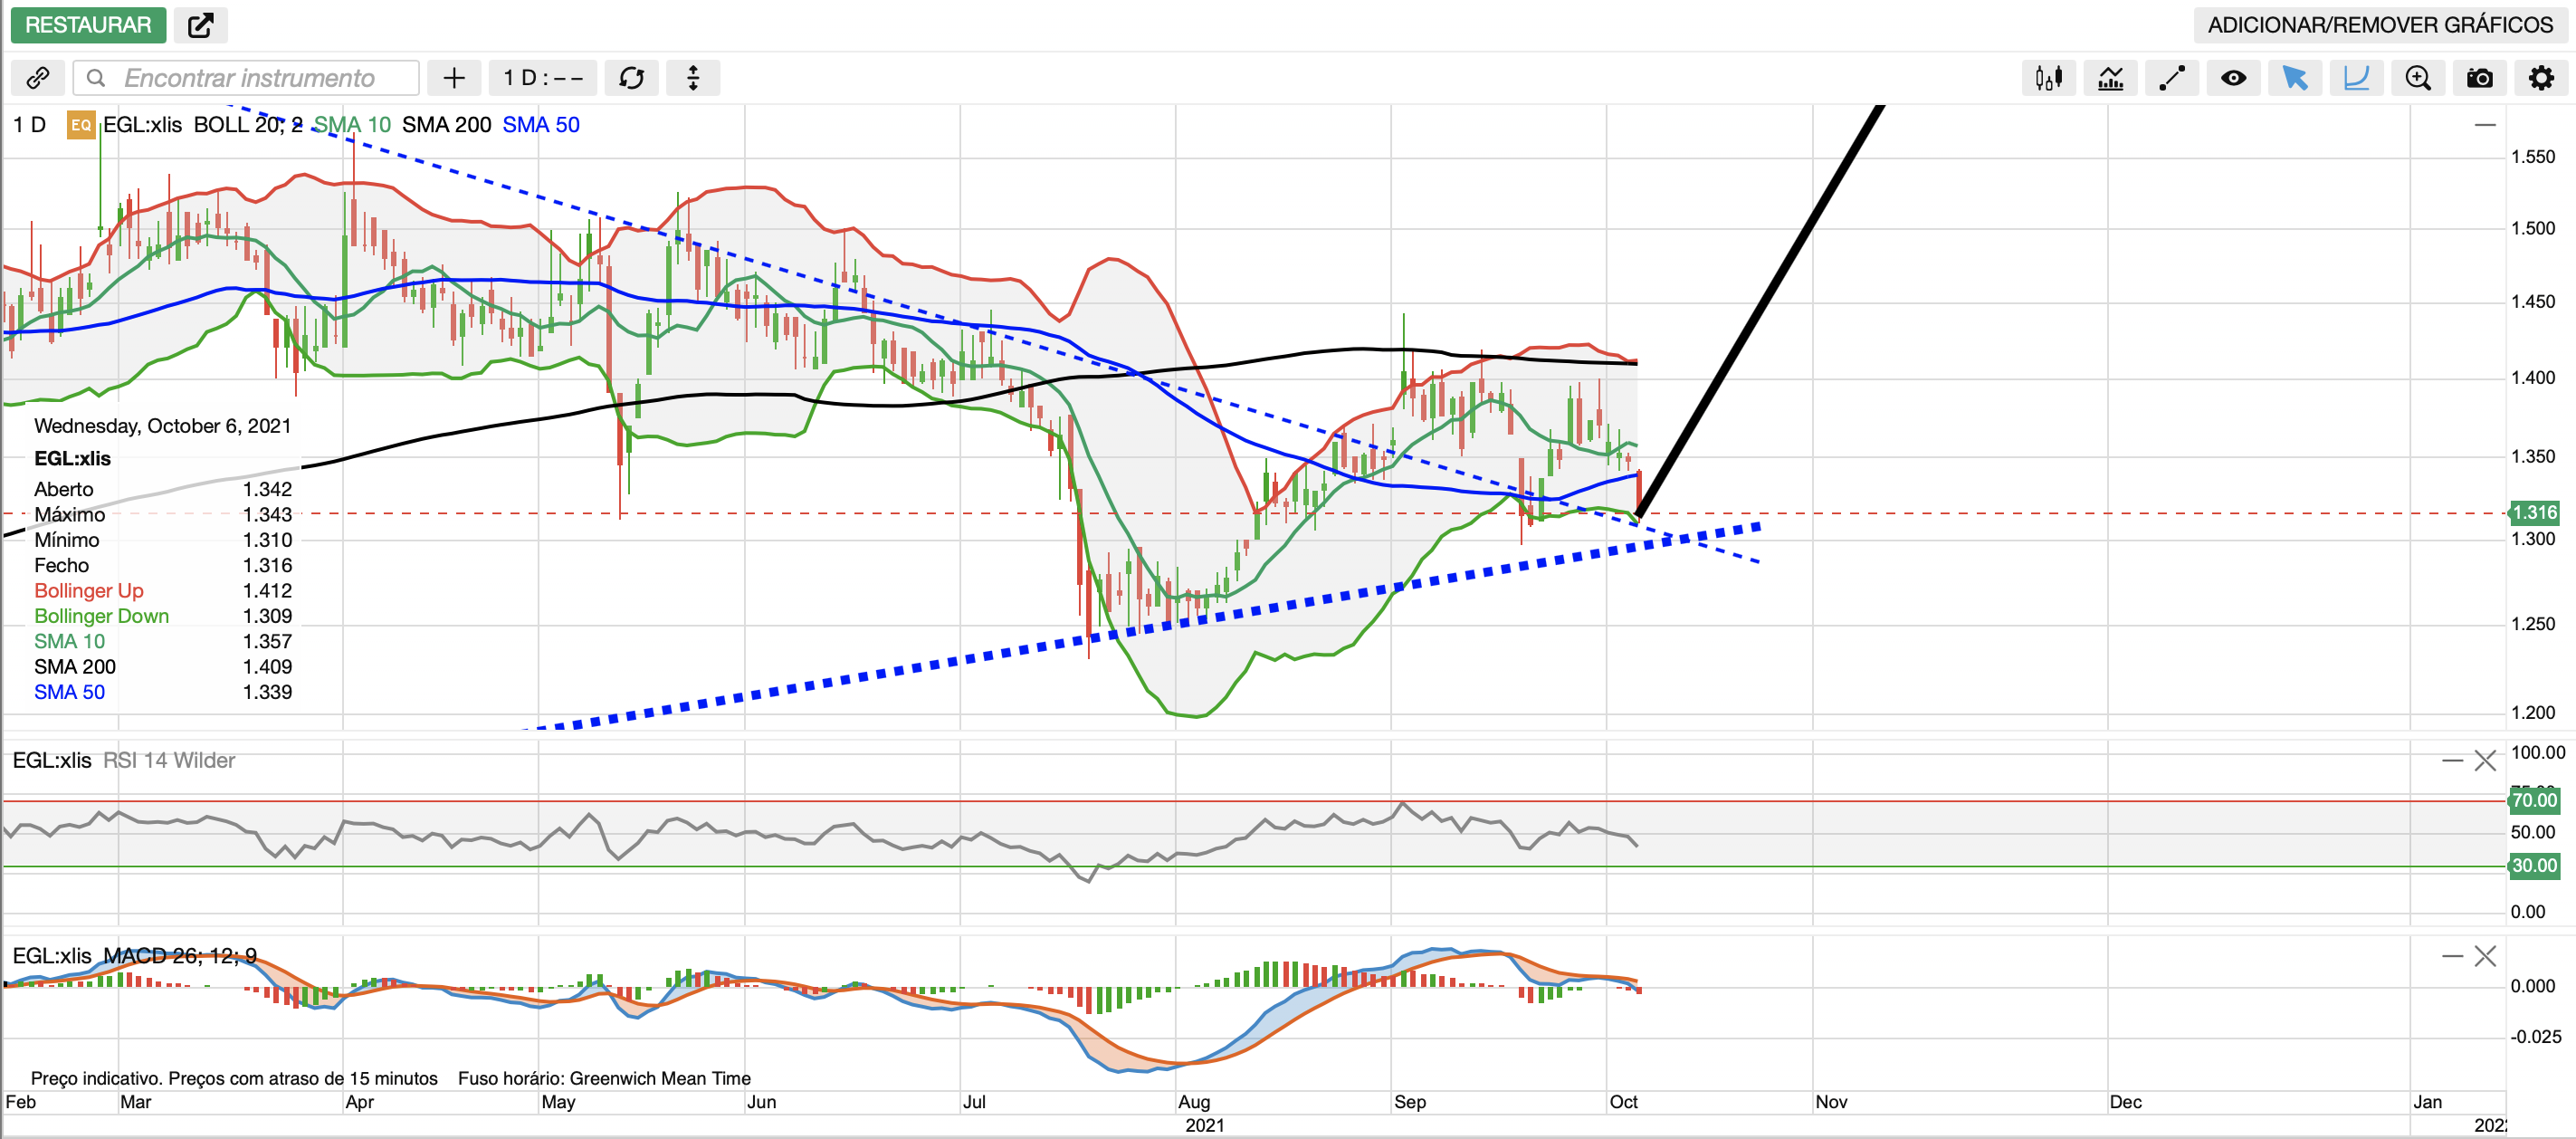Click ADICIONAR/REMOVER GRÁFICOS button
This screenshot has height=1139, width=2576.
(x=2380, y=25)
